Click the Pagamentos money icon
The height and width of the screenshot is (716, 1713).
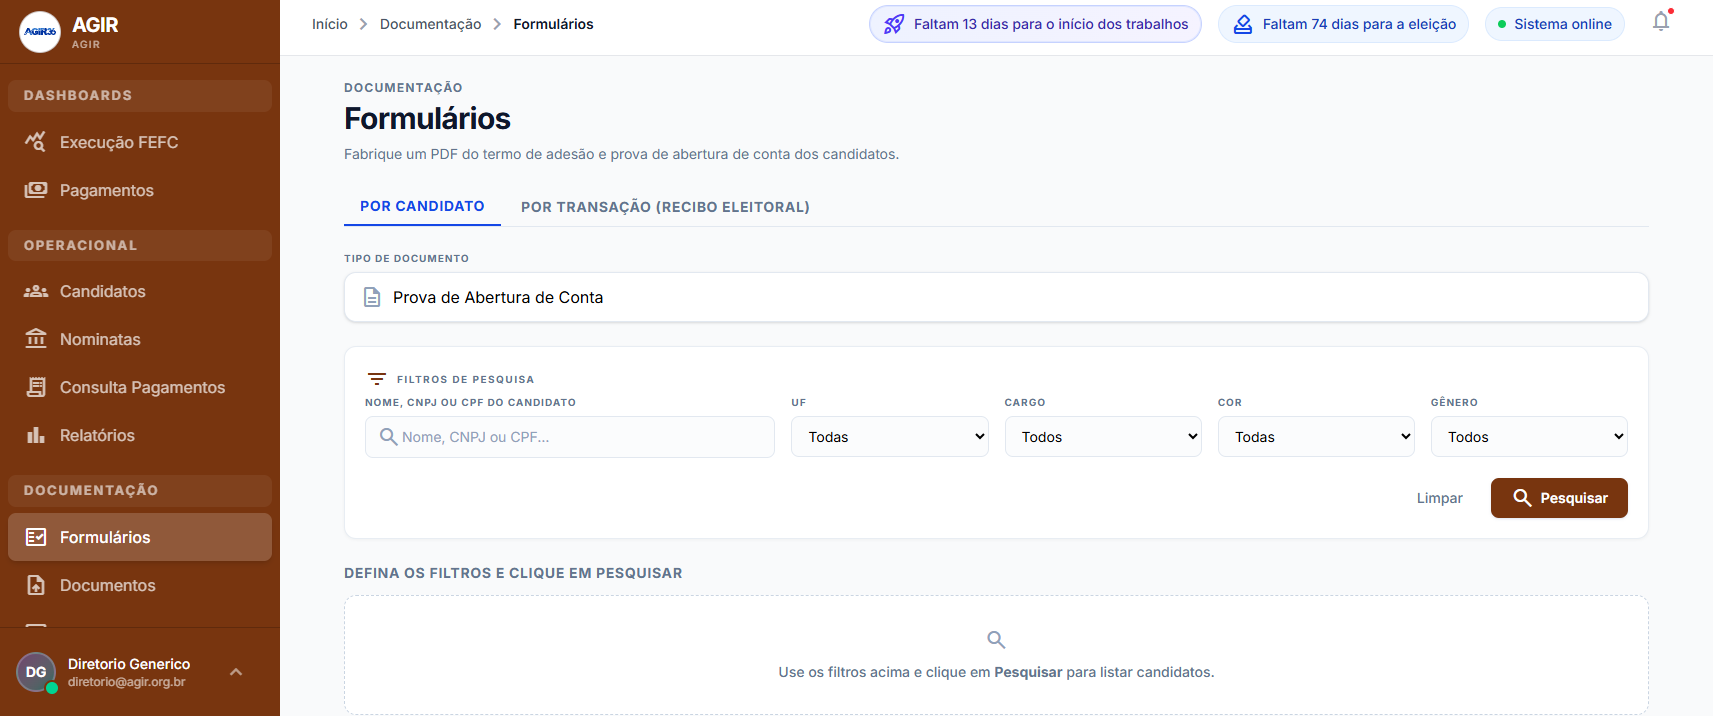point(36,190)
